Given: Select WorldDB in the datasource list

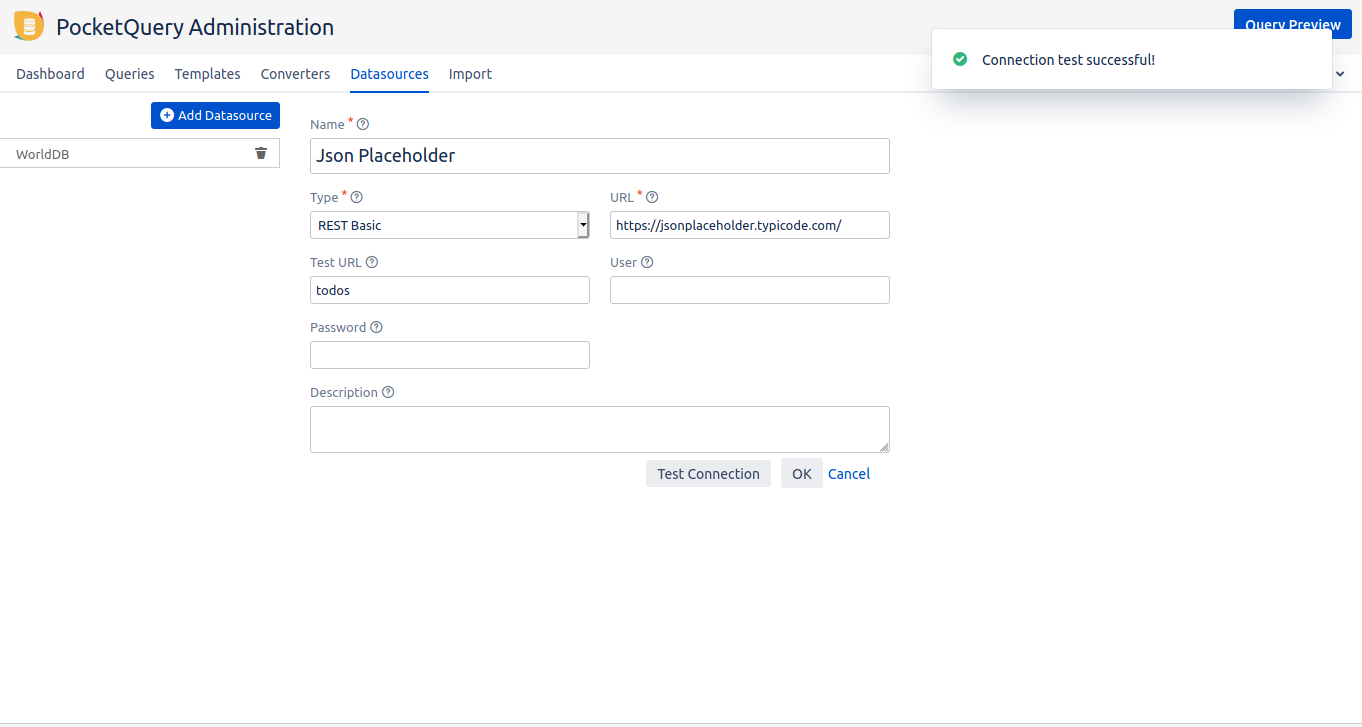Looking at the screenshot, I should click(x=43, y=155).
